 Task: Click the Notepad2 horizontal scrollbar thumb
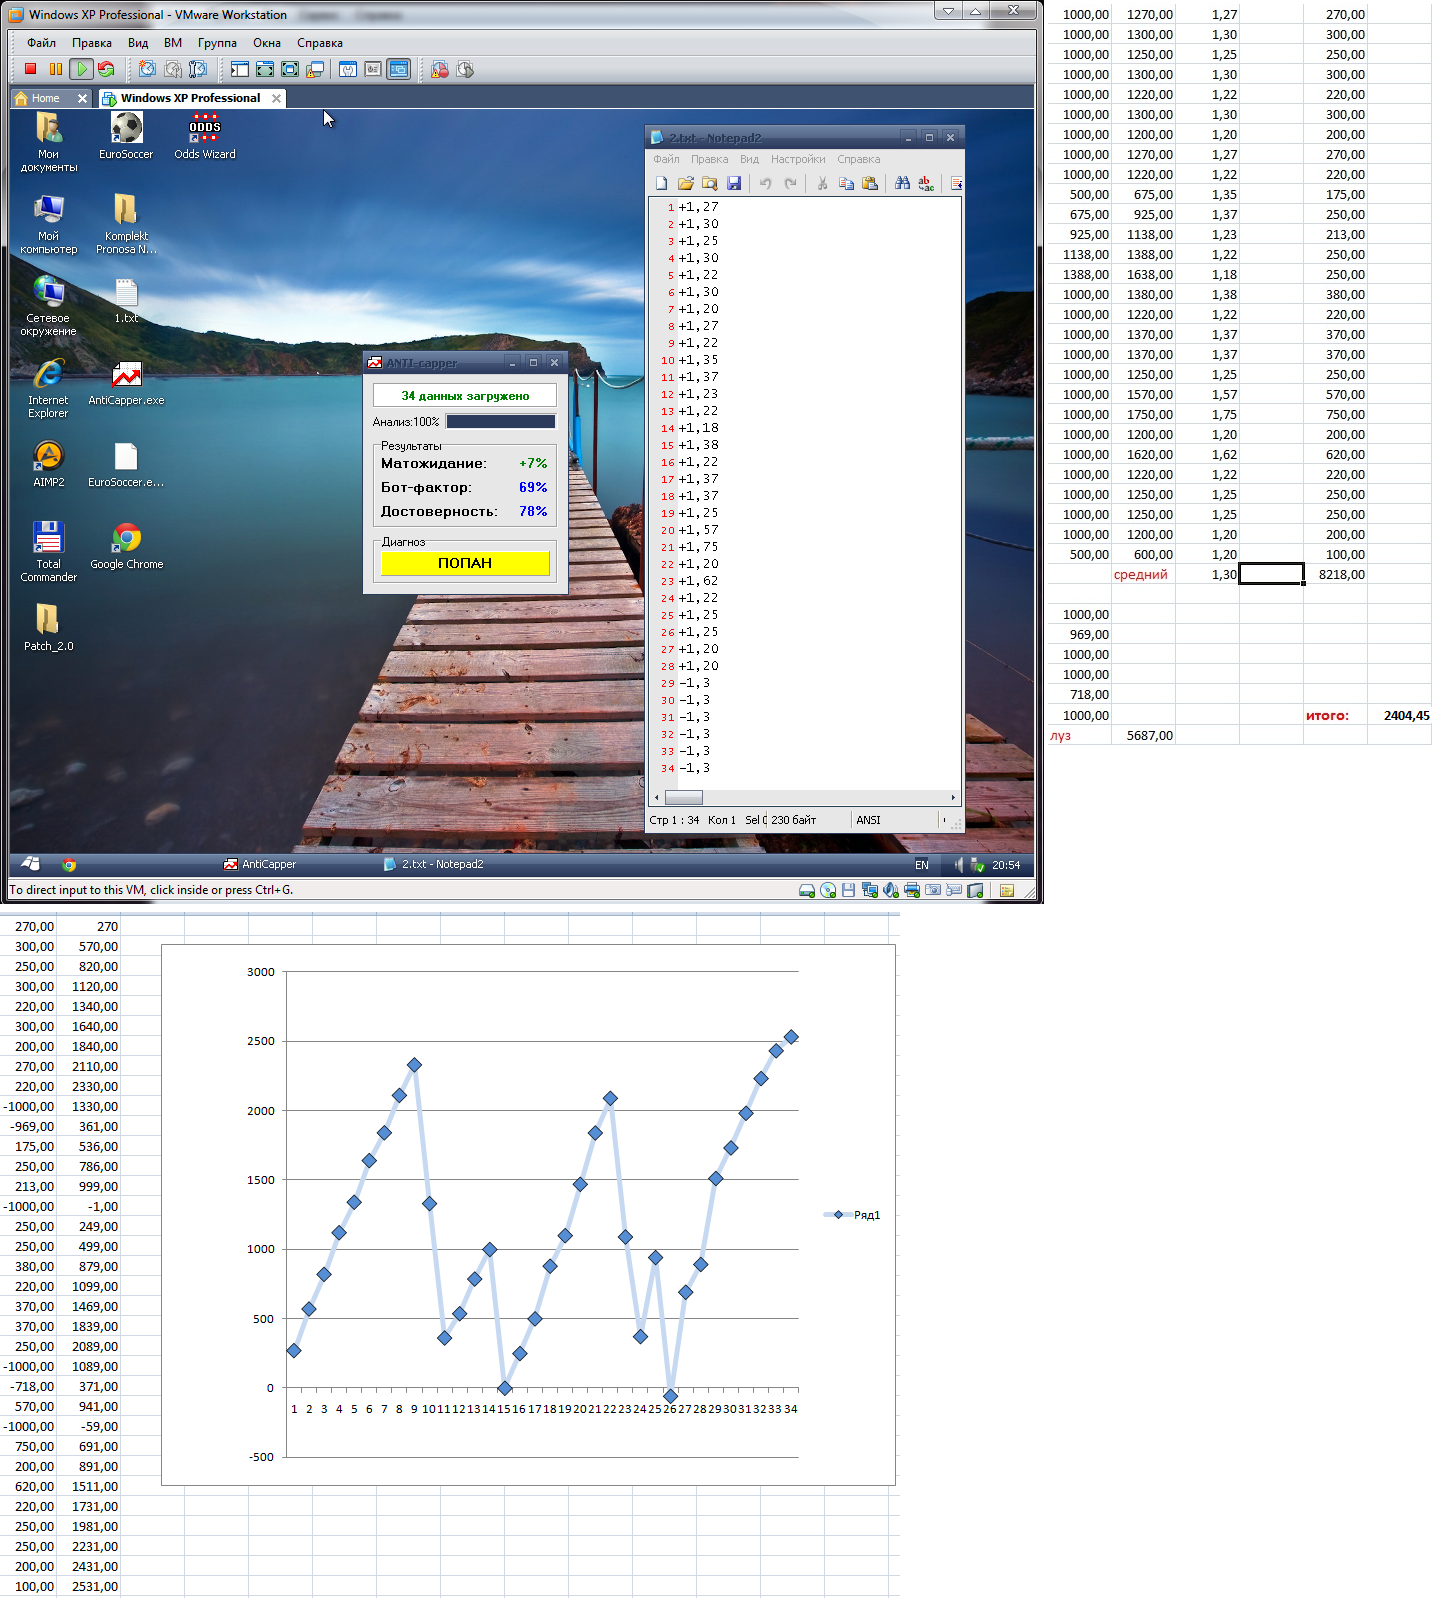[x=684, y=797]
